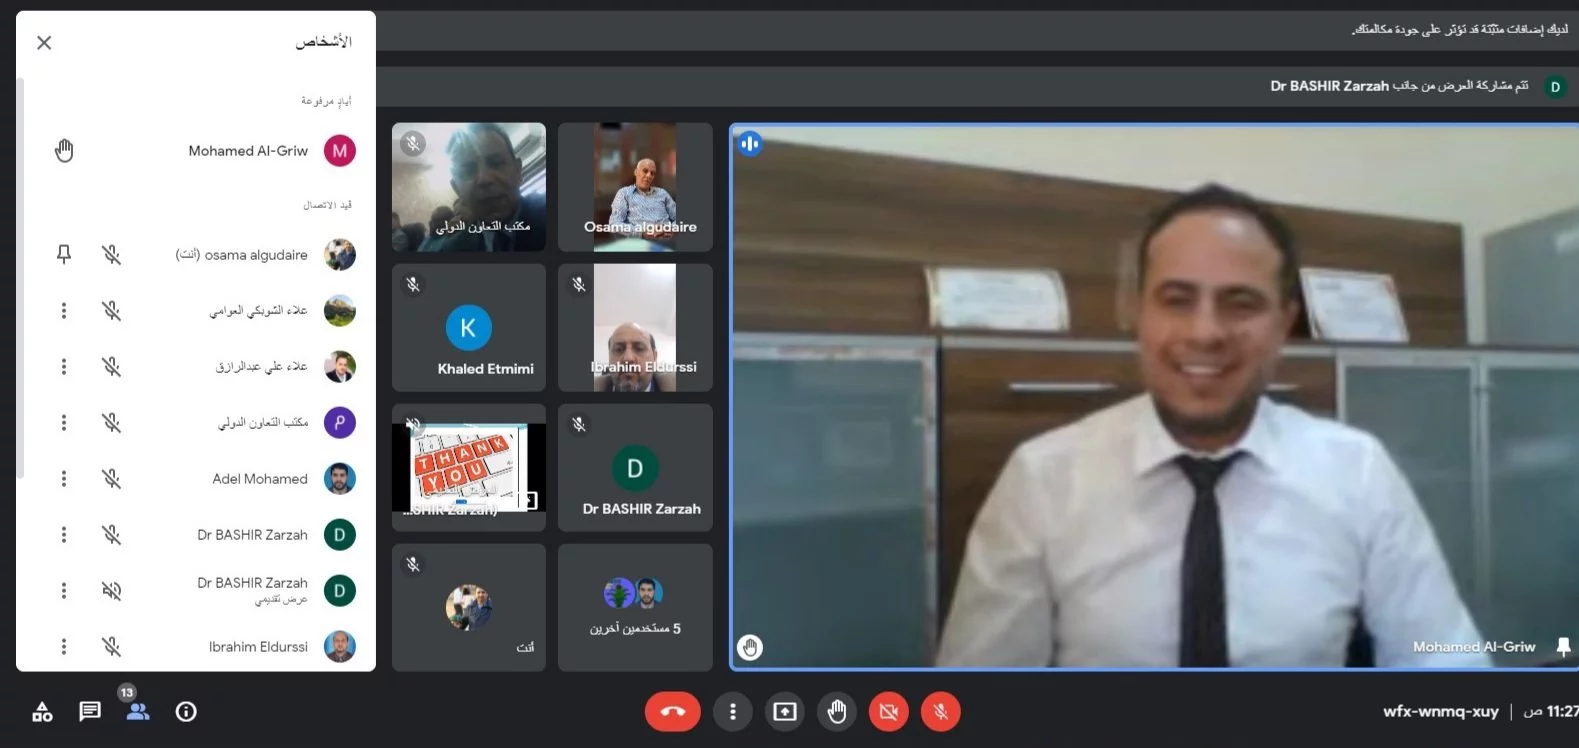
Task: Select Dr BASHIR Zarzah presentation entry
Action: click(252, 590)
